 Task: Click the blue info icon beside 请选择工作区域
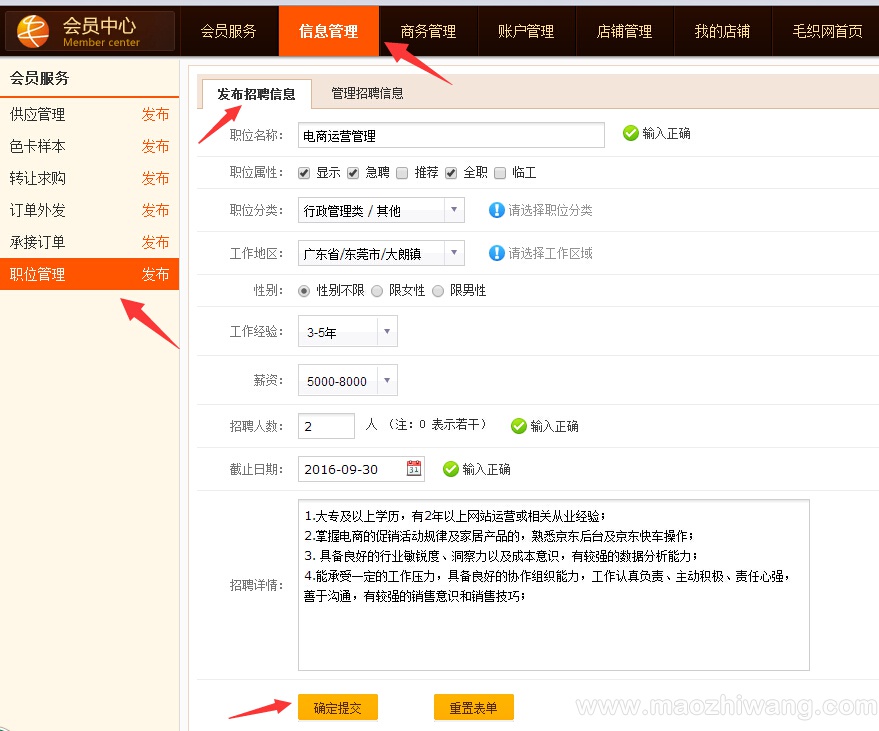[496, 253]
